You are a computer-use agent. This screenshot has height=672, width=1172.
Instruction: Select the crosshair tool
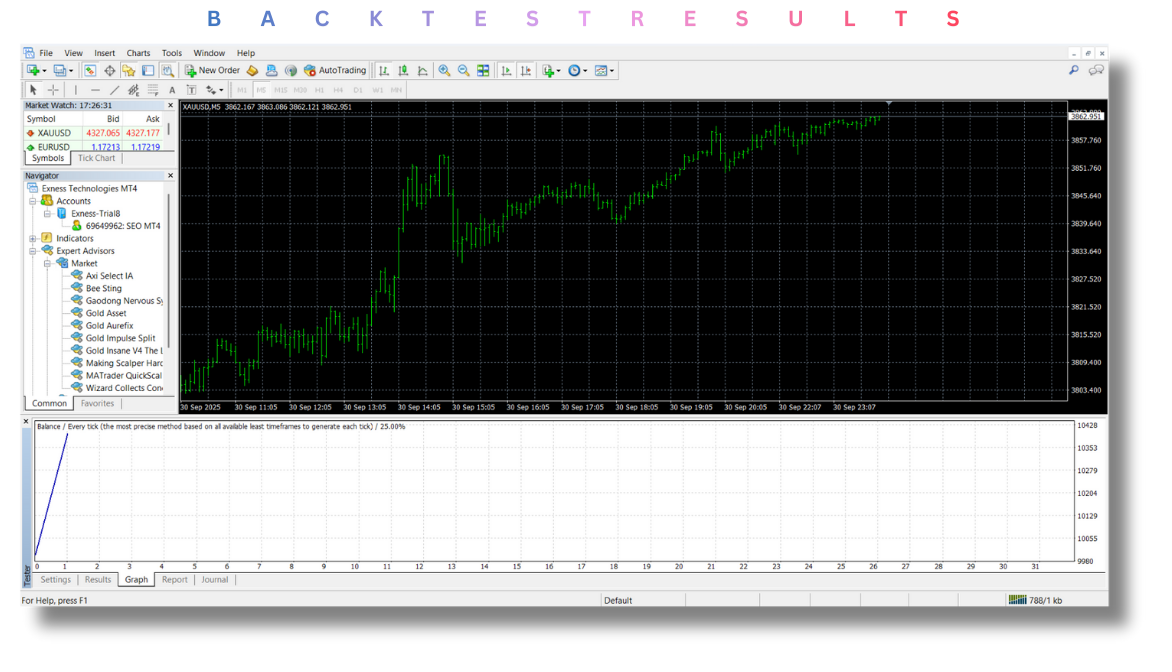click(x=53, y=90)
